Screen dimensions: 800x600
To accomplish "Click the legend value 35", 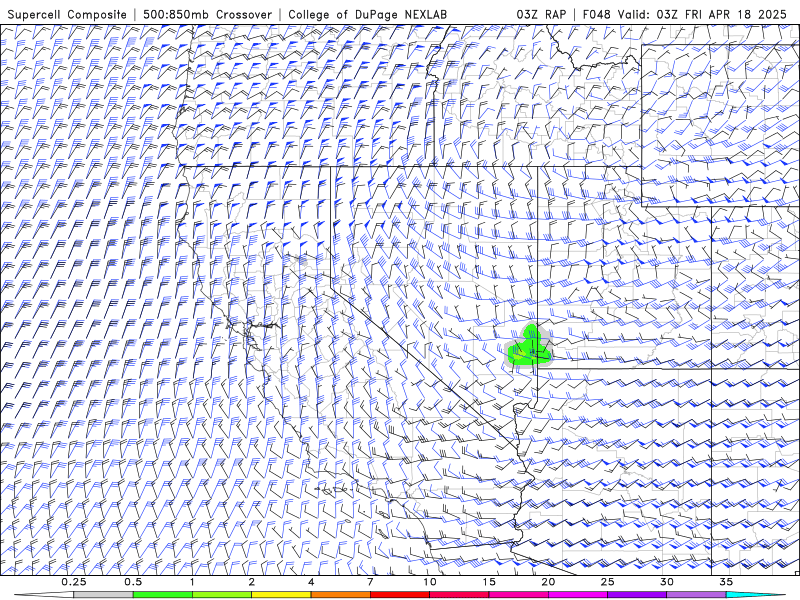I will [x=726, y=582].
